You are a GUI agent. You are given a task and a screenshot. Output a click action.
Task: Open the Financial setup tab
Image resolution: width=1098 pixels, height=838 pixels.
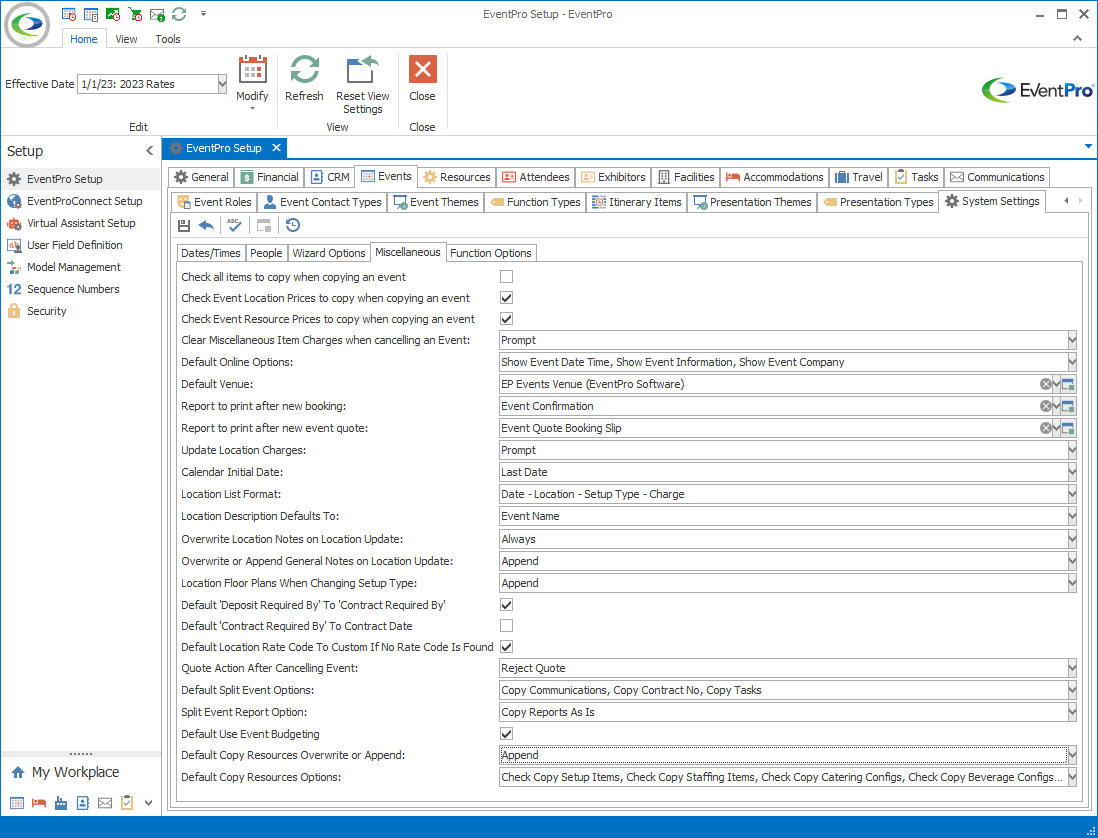pos(270,177)
